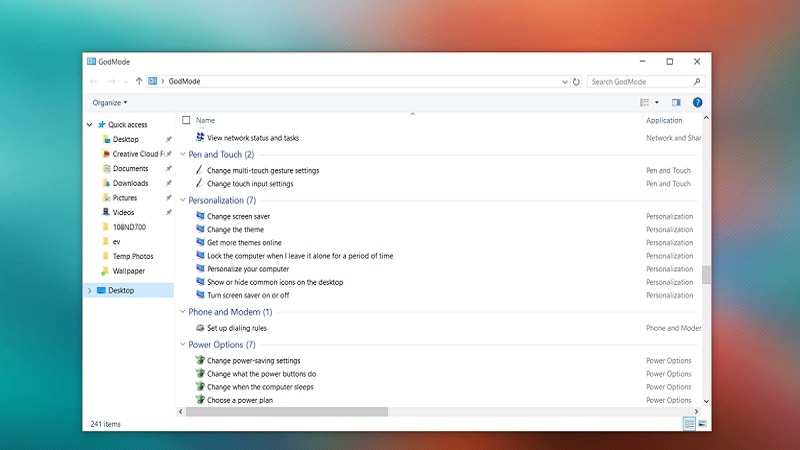800x450 pixels.
Task: Click phone icon beside Set up dialing rules
Action: pyautogui.click(x=200, y=328)
